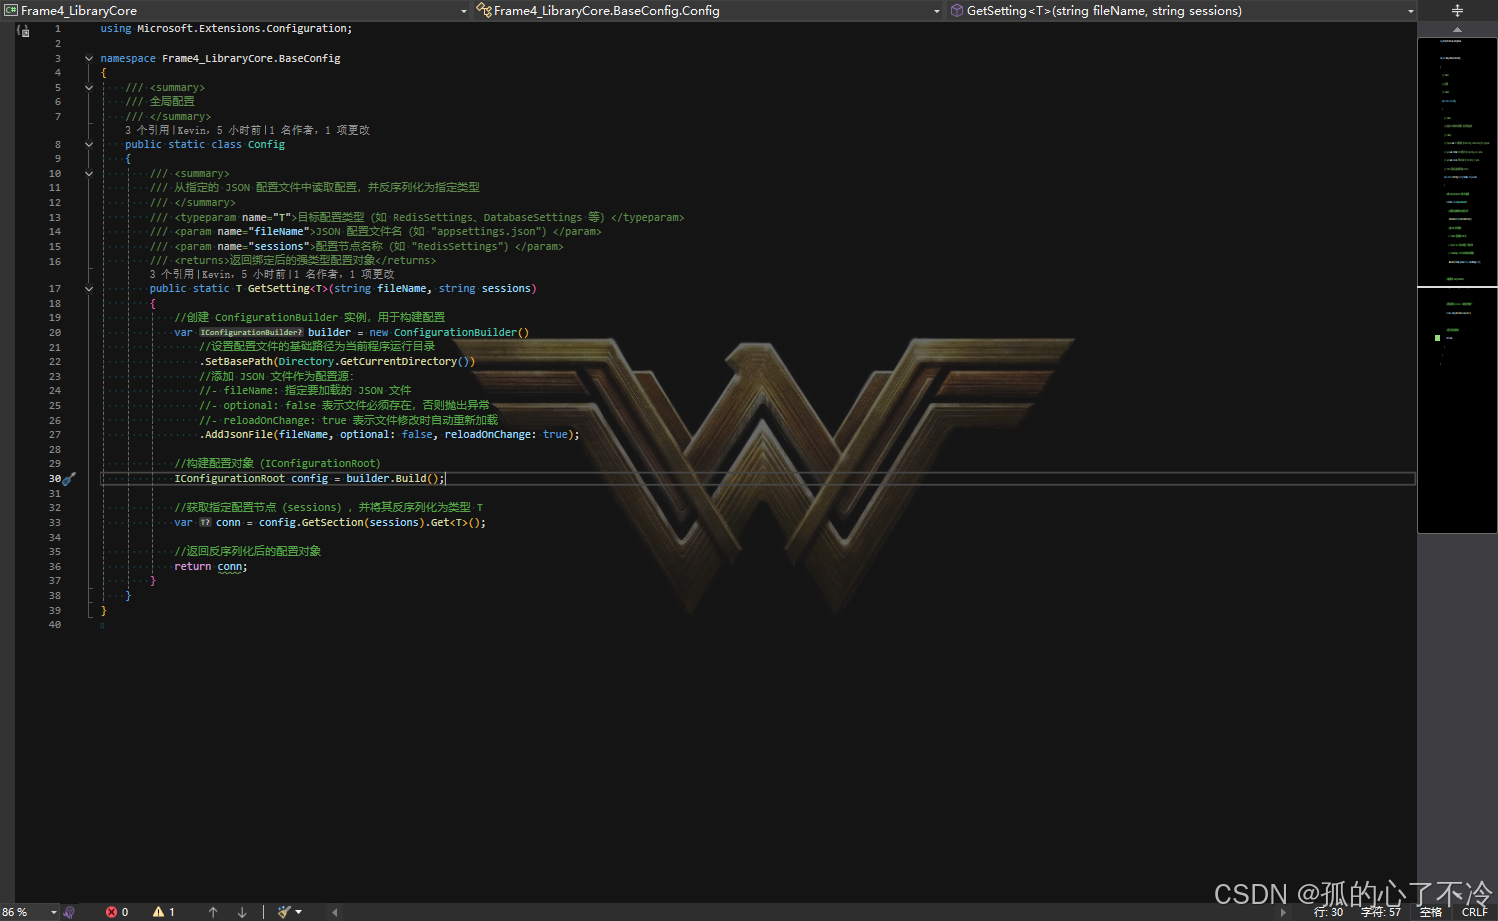The width and height of the screenshot is (1498, 921).
Task: Collapse the doc comment on line 10
Action: tap(89, 174)
